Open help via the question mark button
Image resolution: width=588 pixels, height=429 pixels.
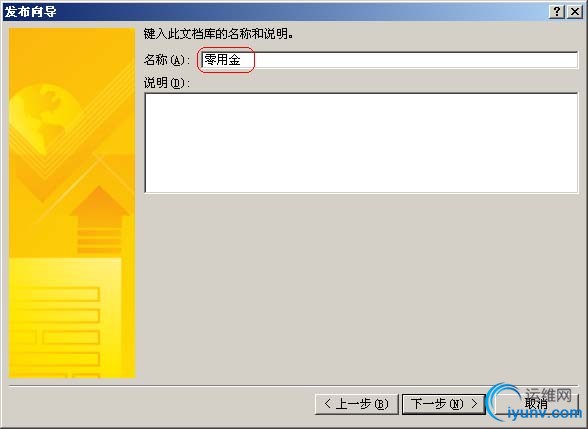[x=557, y=12]
